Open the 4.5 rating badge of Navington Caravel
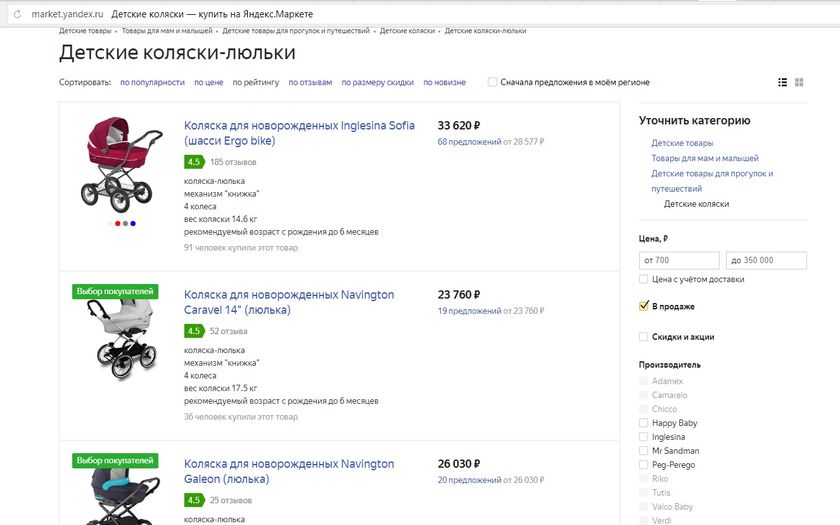The image size is (840, 525). [194, 331]
